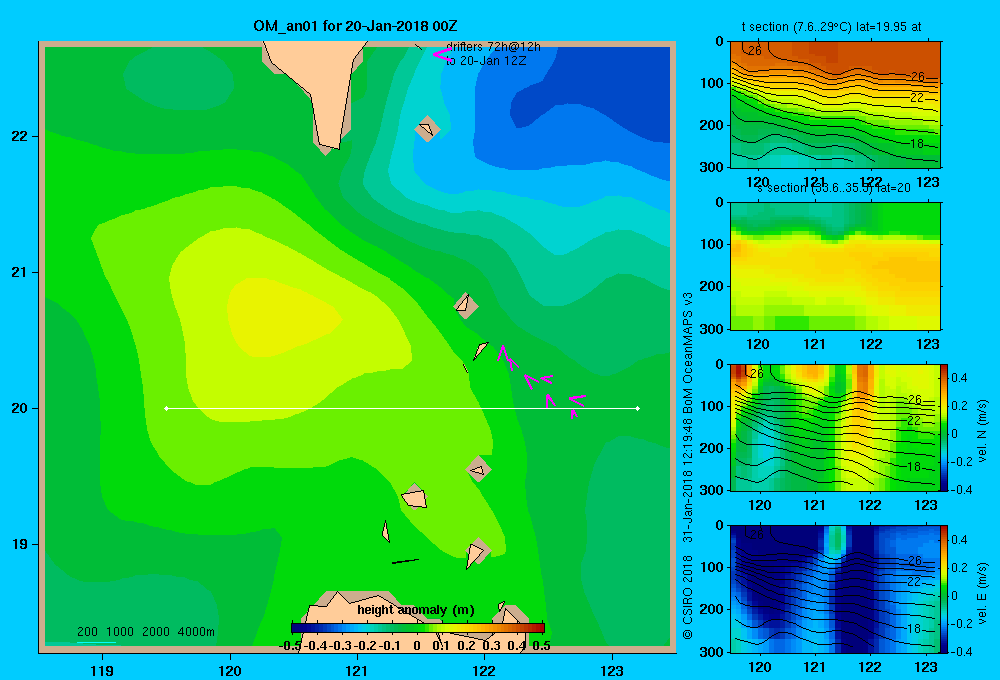Click the "0.4" tick on the vel. N scale
The height and width of the screenshot is (680, 1000).
pyautogui.click(x=959, y=378)
